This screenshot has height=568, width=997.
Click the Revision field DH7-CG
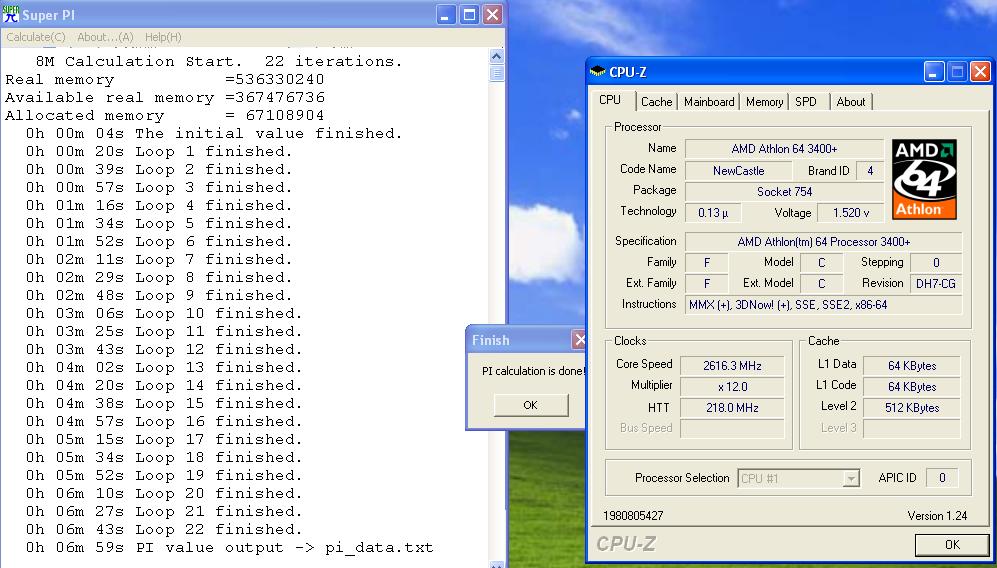(x=935, y=284)
